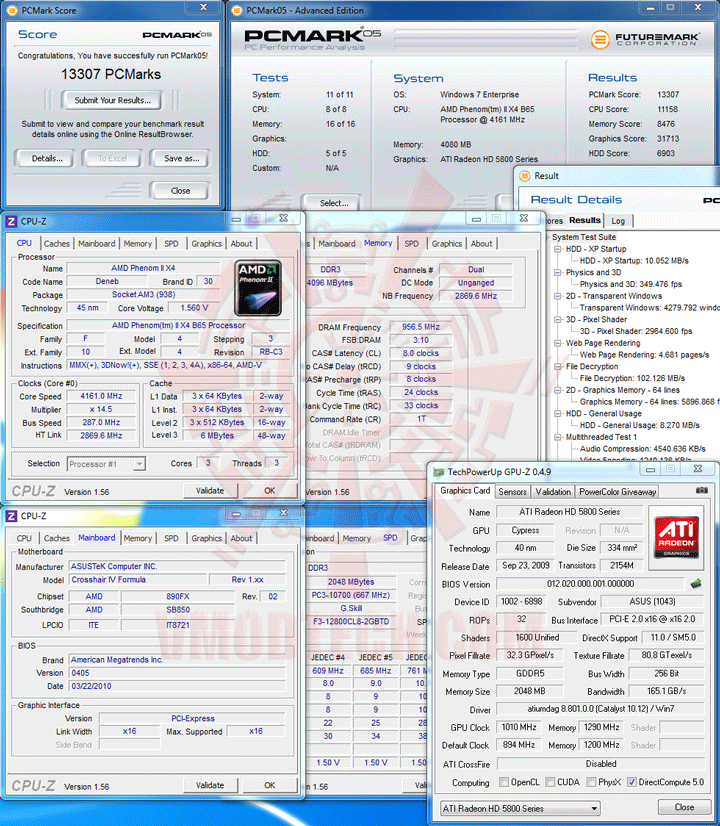Click the Bandwidth 165.1 GB/s field
The height and width of the screenshot is (826, 720).
point(666,691)
